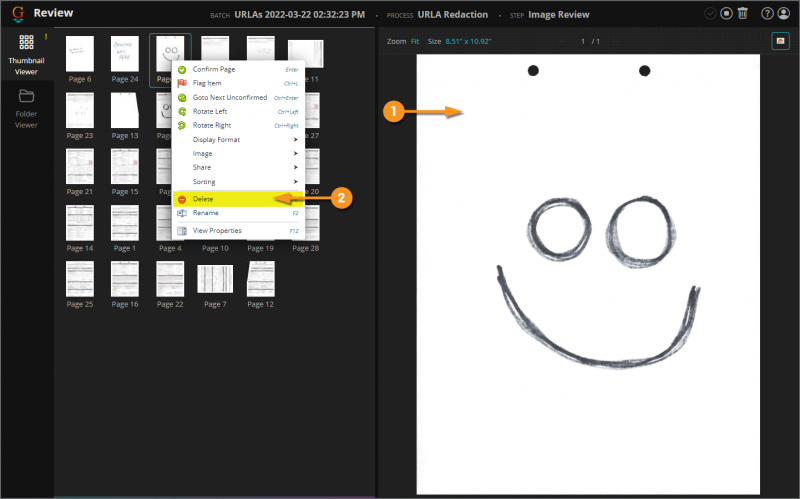Open the help question mark icon
This screenshot has width=800, height=499.
(767, 14)
